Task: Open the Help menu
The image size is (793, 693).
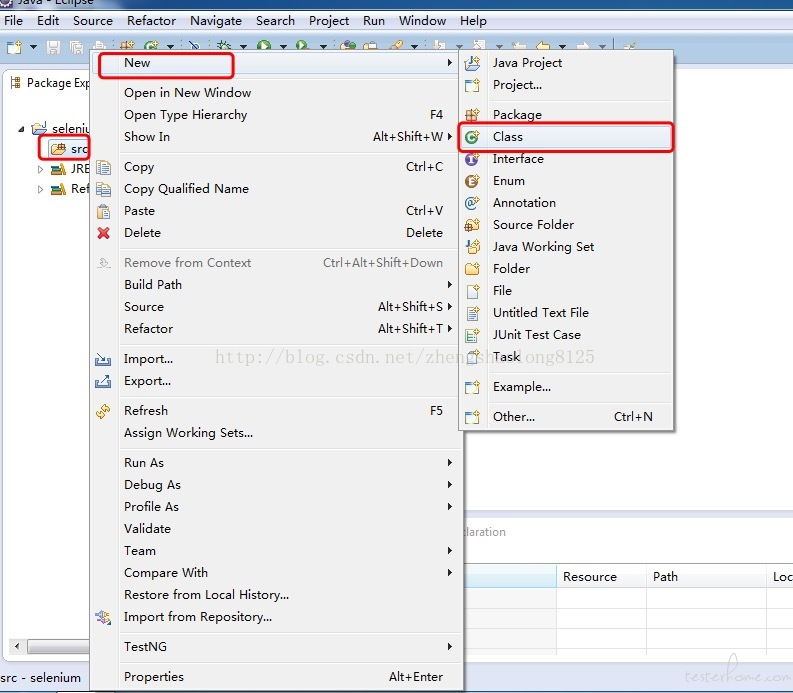Action: point(473,21)
